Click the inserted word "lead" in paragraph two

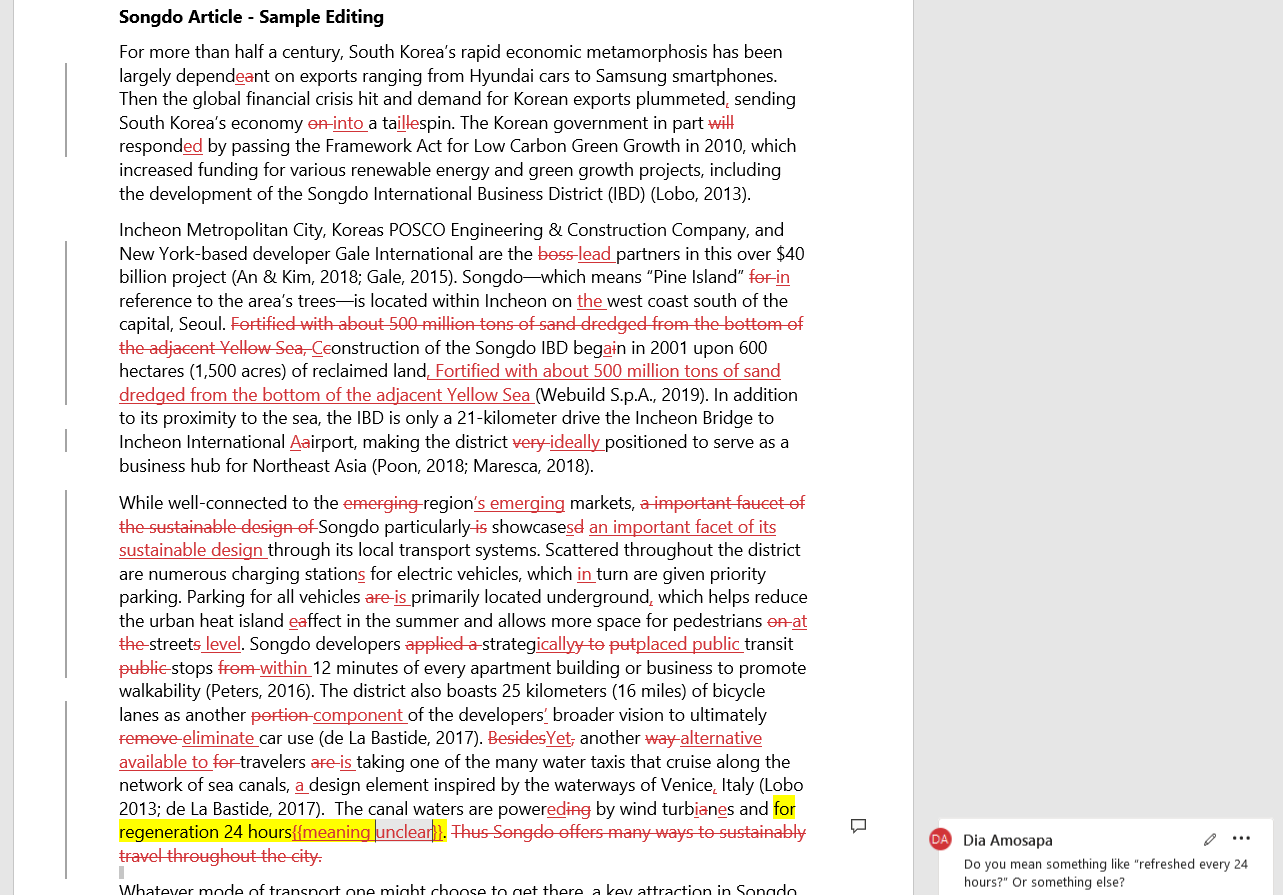(594, 254)
